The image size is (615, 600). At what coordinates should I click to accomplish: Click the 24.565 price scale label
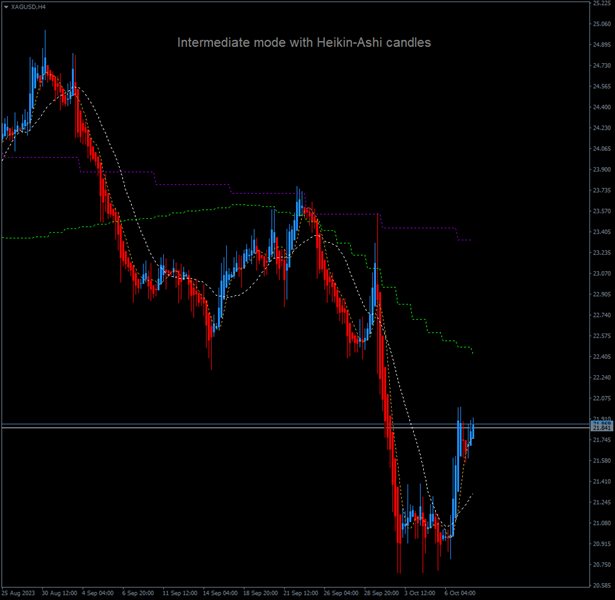[602, 86]
